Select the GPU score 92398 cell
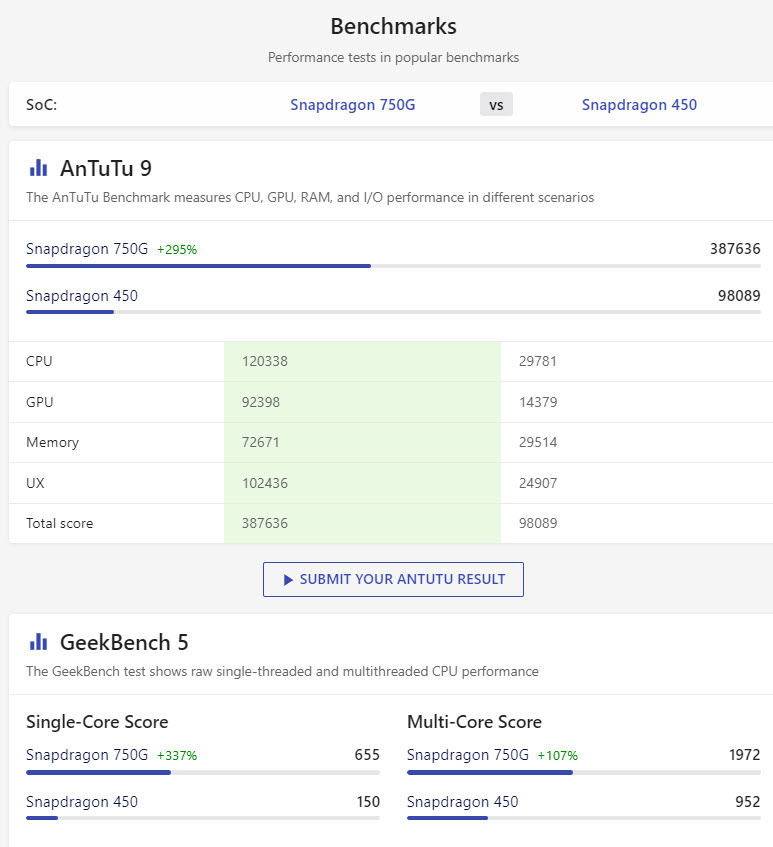The width and height of the screenshot is (773, 847). tap(362, 402)
